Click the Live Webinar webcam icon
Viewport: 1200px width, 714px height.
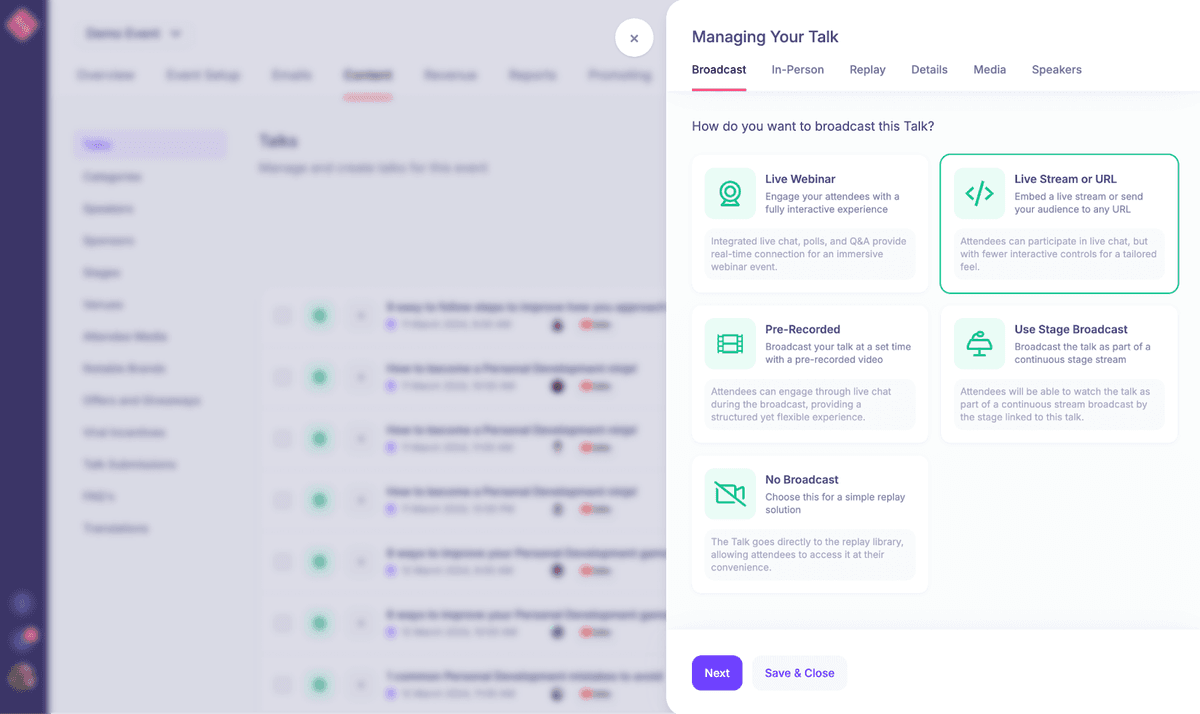(x=730, y=193)
